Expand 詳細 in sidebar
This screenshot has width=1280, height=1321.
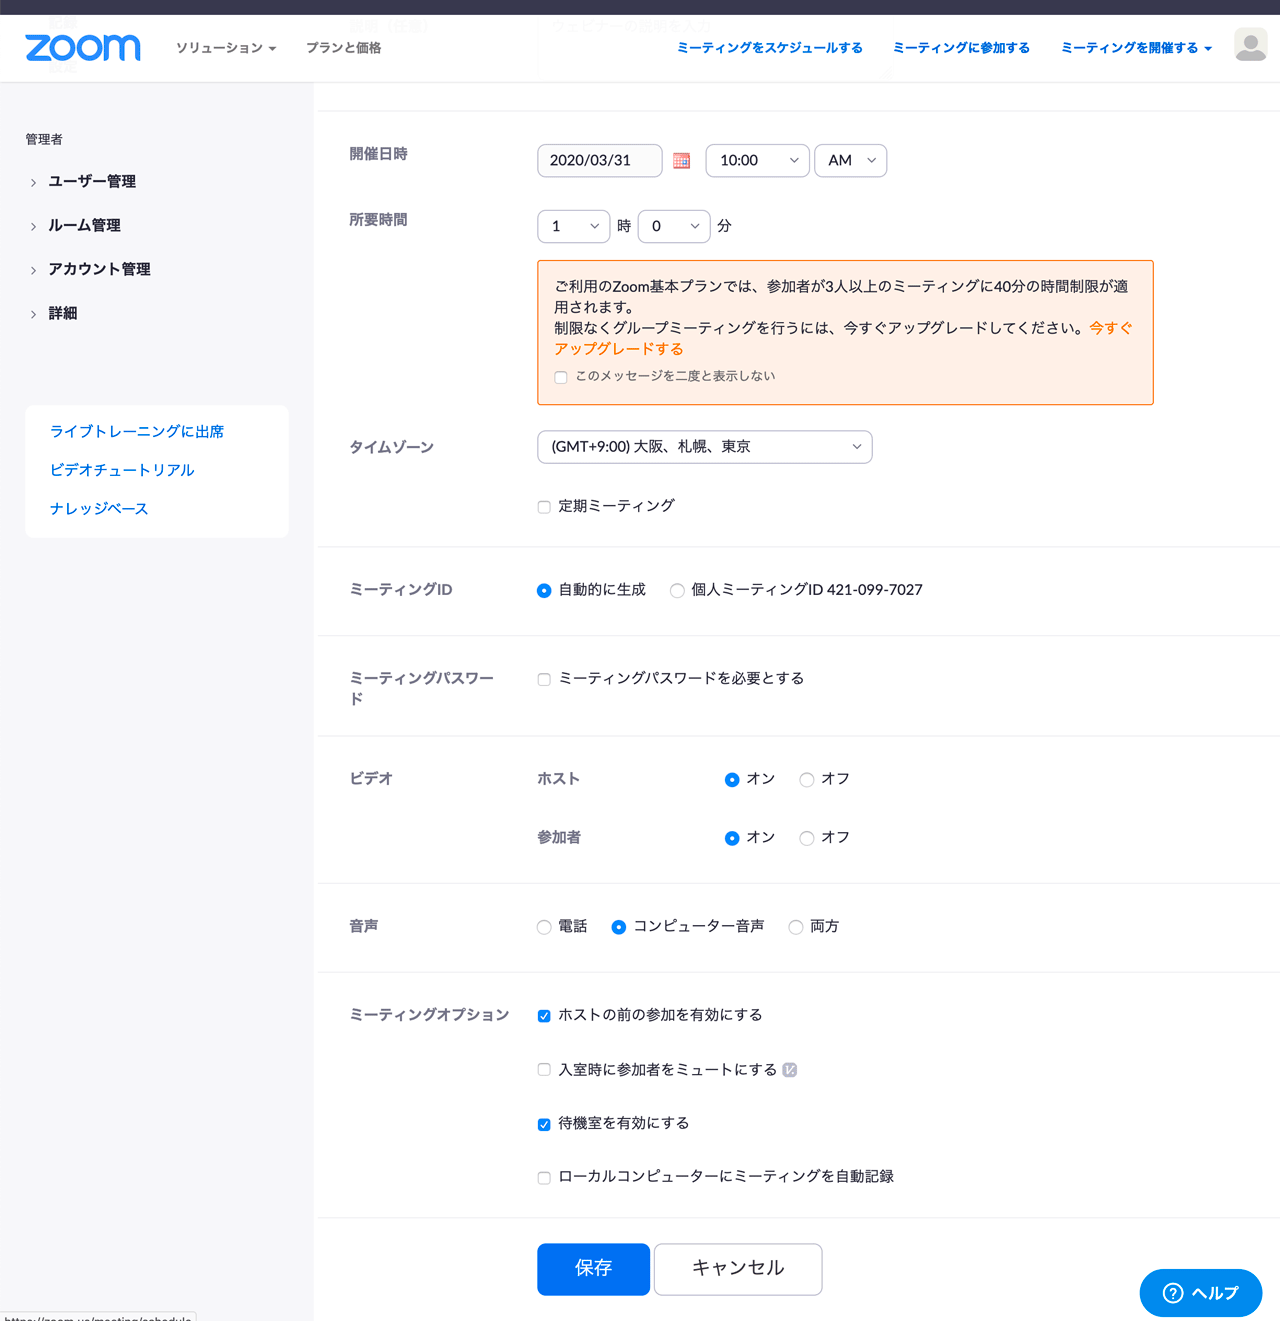click(x=62, y=314)
